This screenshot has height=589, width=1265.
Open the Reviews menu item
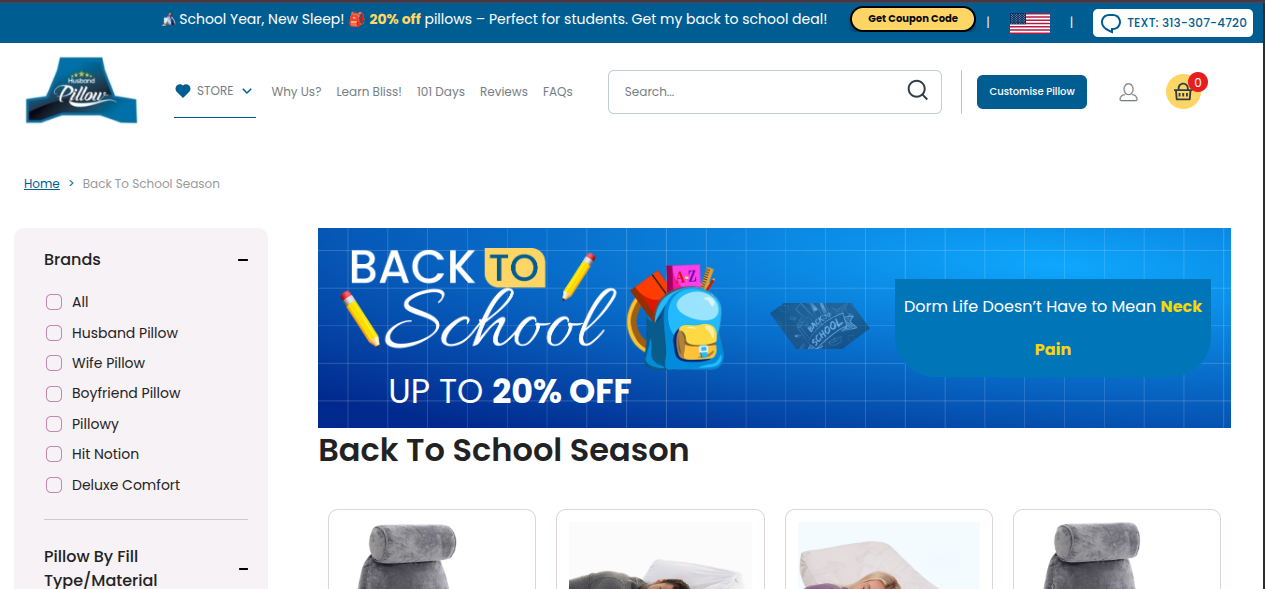tap(503, 92)
